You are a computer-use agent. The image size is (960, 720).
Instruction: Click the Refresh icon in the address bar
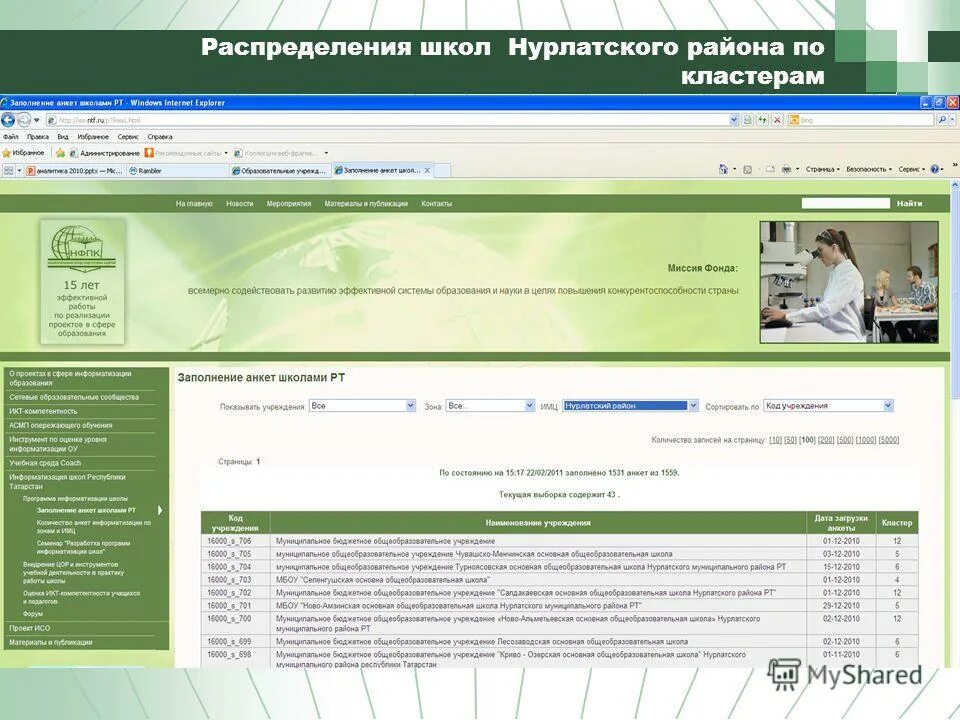762,120
